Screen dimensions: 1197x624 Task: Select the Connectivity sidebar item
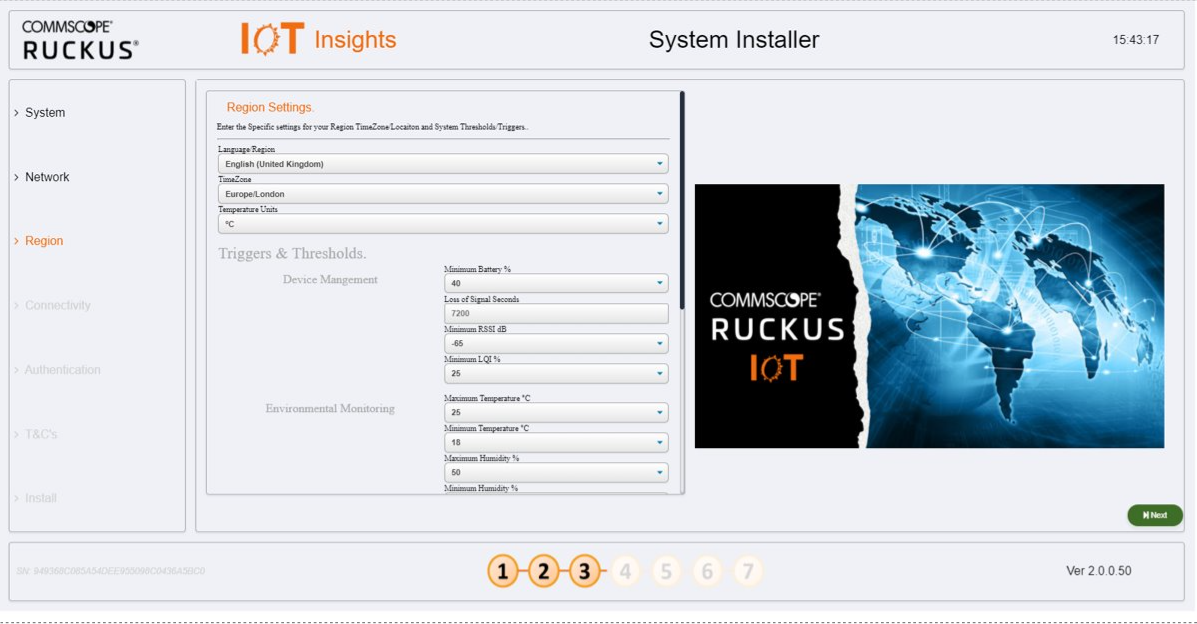pos(57,305)
